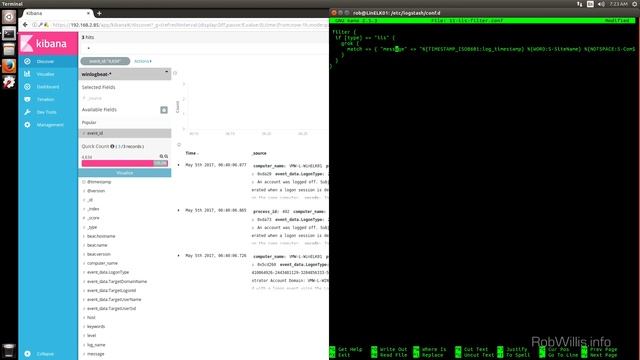Image resolution: width=640 pixels, height=360 pixels.
Task: Expand the query bar arrow under hits
Action: (89, 48)
